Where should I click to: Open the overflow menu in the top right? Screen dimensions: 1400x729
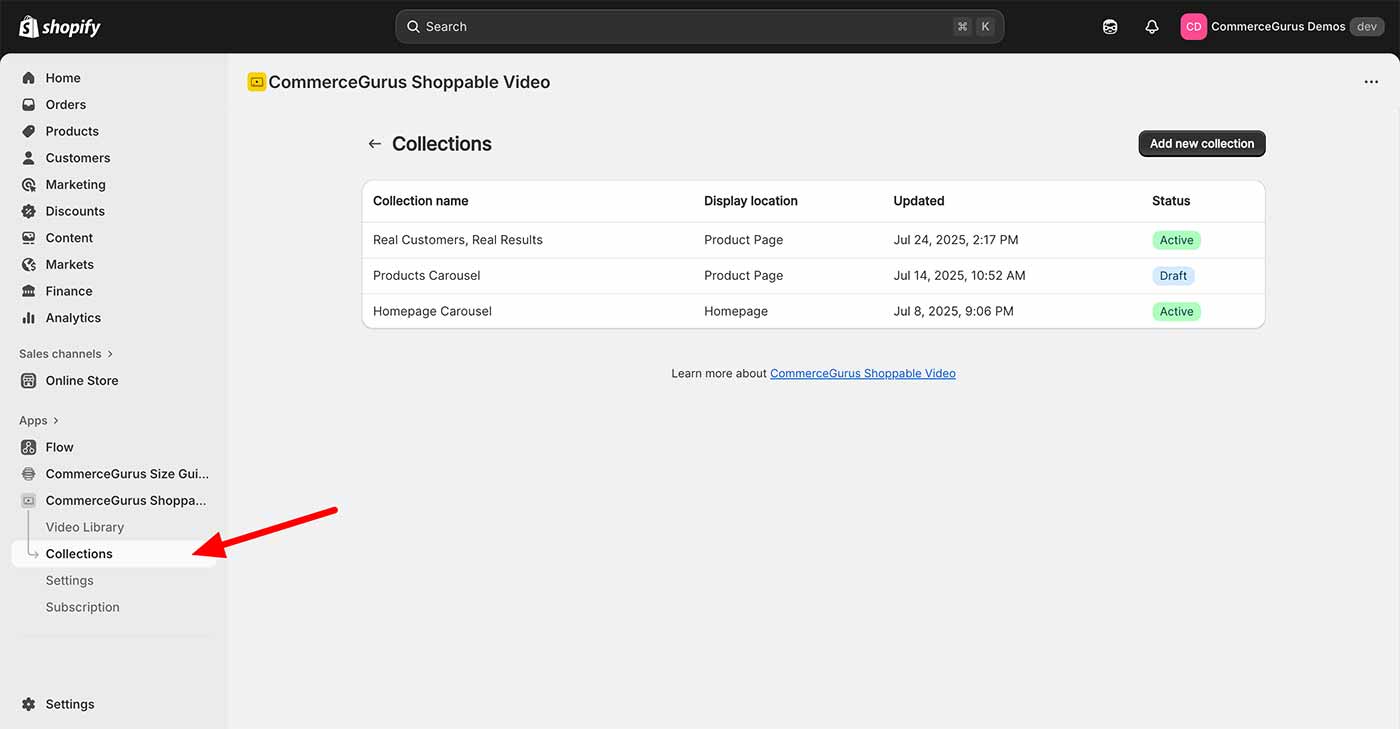coord(1371,81)
